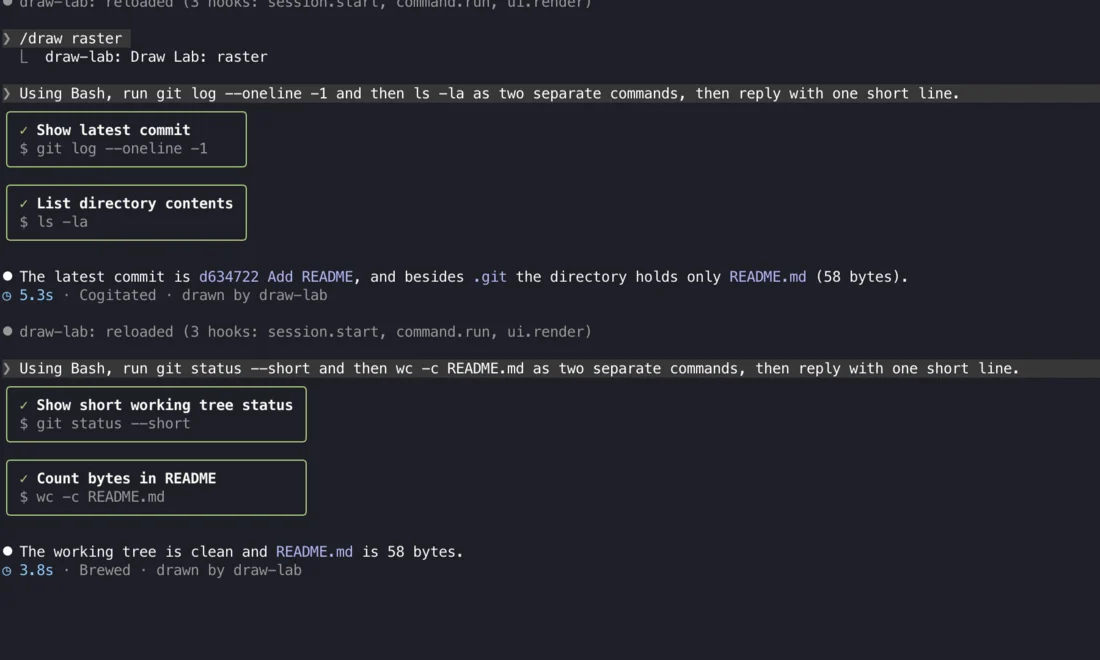Click the clock icon next to 5.3s
Screen dimensions: 1100x660
pos(7,296)
